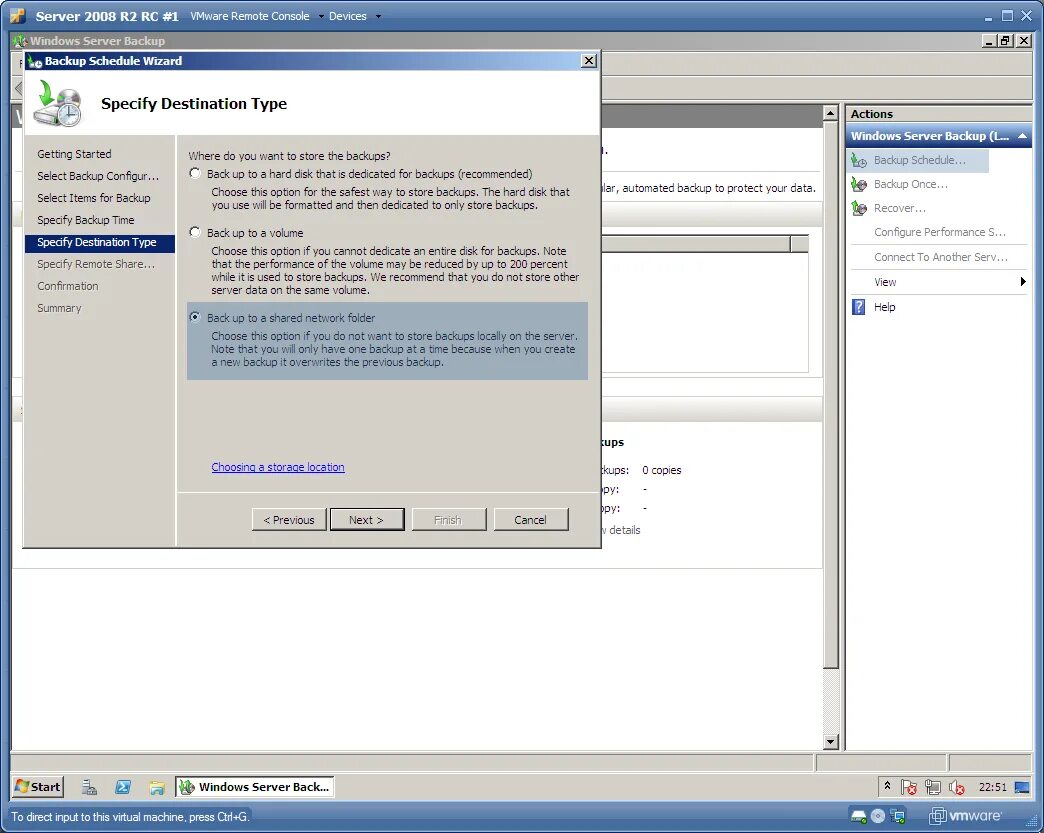This screenshot has width=1044, height=833.
Task: Click the Help question mark icon
Action: 859,307
